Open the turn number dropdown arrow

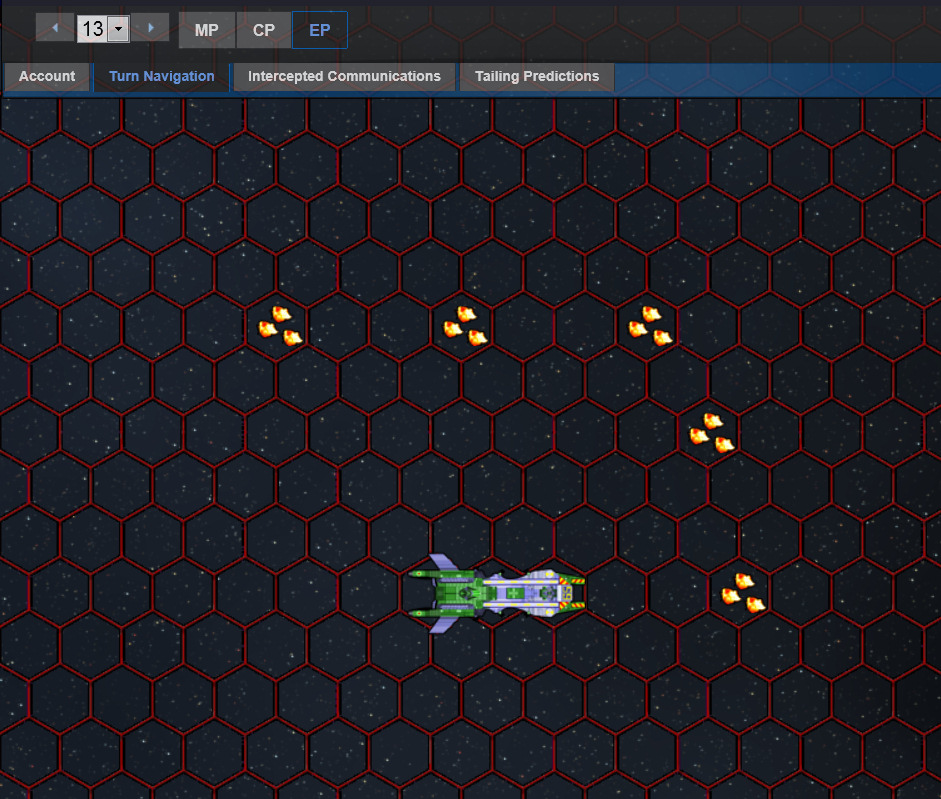pyautogui.click(x=119, y=29)
